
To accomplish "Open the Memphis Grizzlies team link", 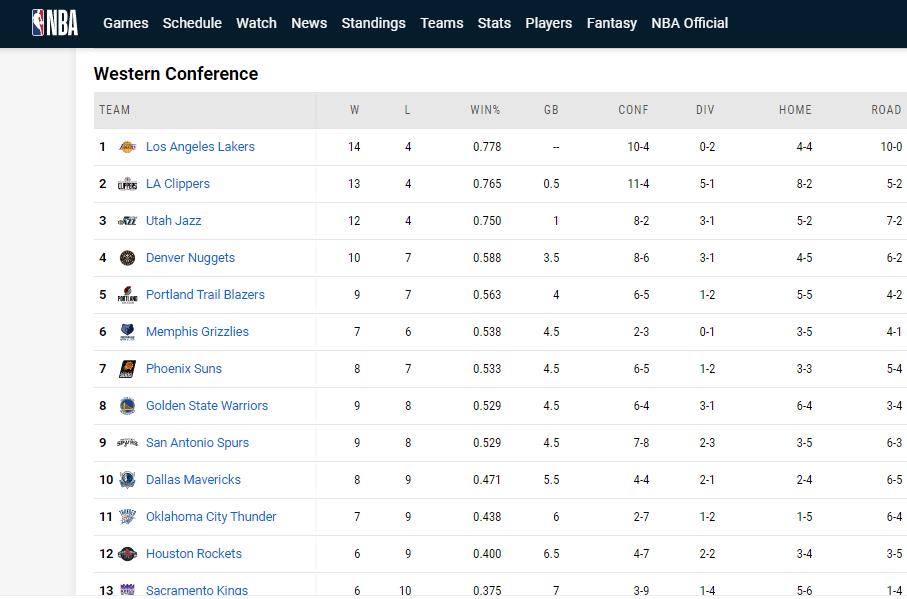I will 197,332.
